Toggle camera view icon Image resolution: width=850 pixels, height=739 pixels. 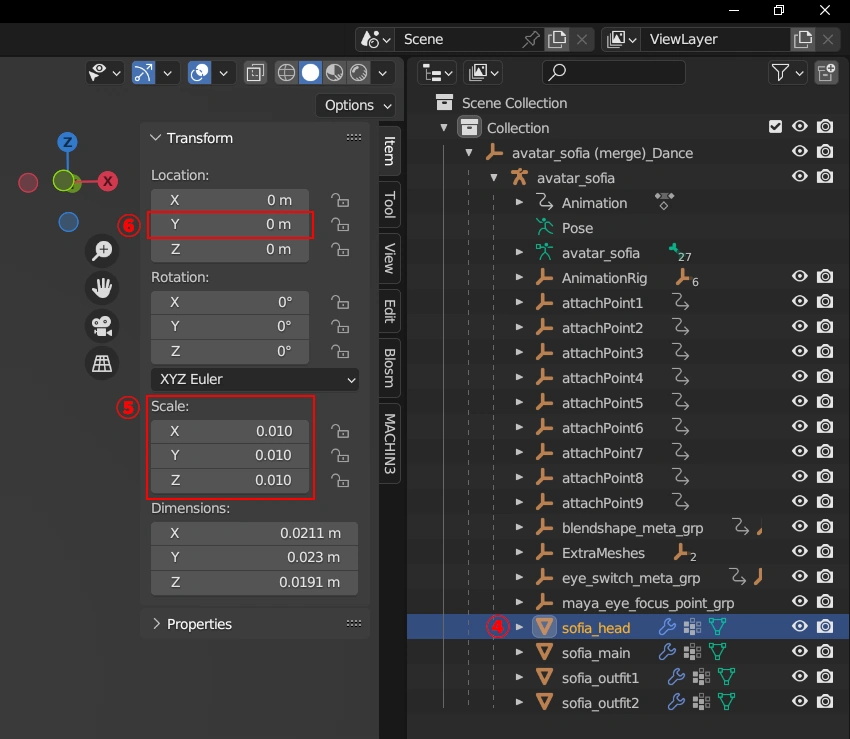tap(102, 326)
